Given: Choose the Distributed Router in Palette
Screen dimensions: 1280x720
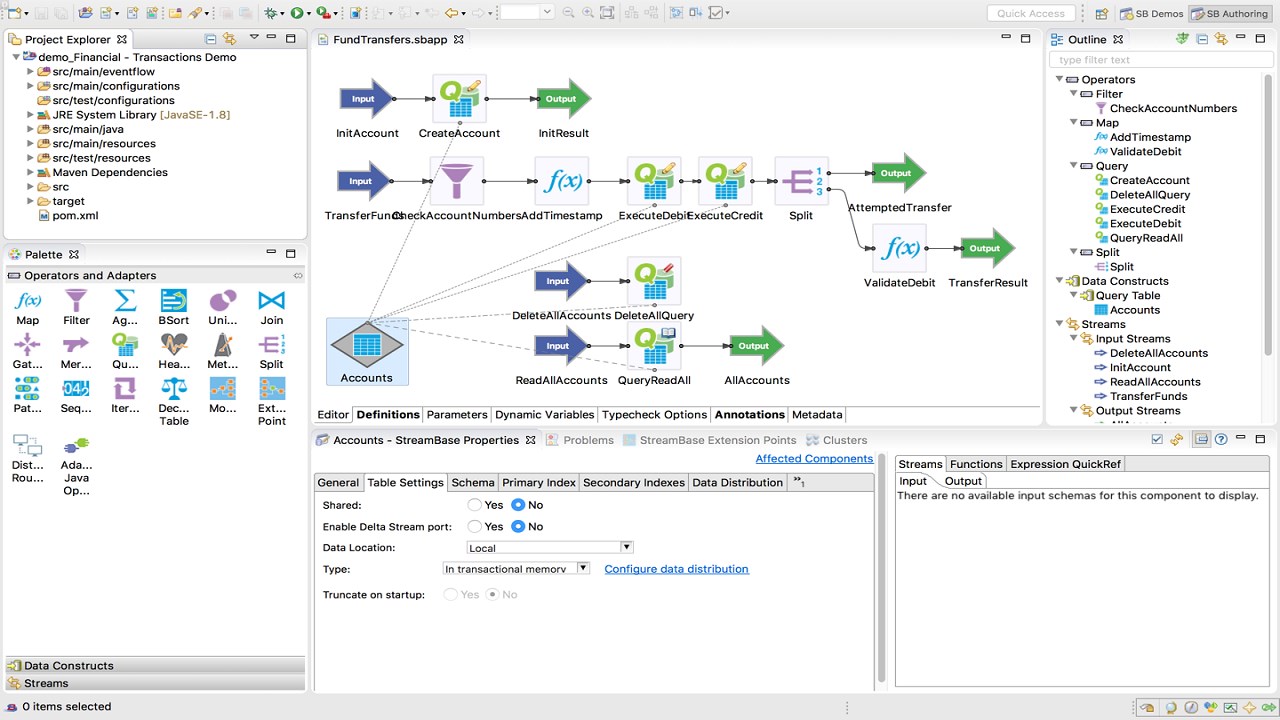Looking at the screenshot, I should [x=27, y=459].
